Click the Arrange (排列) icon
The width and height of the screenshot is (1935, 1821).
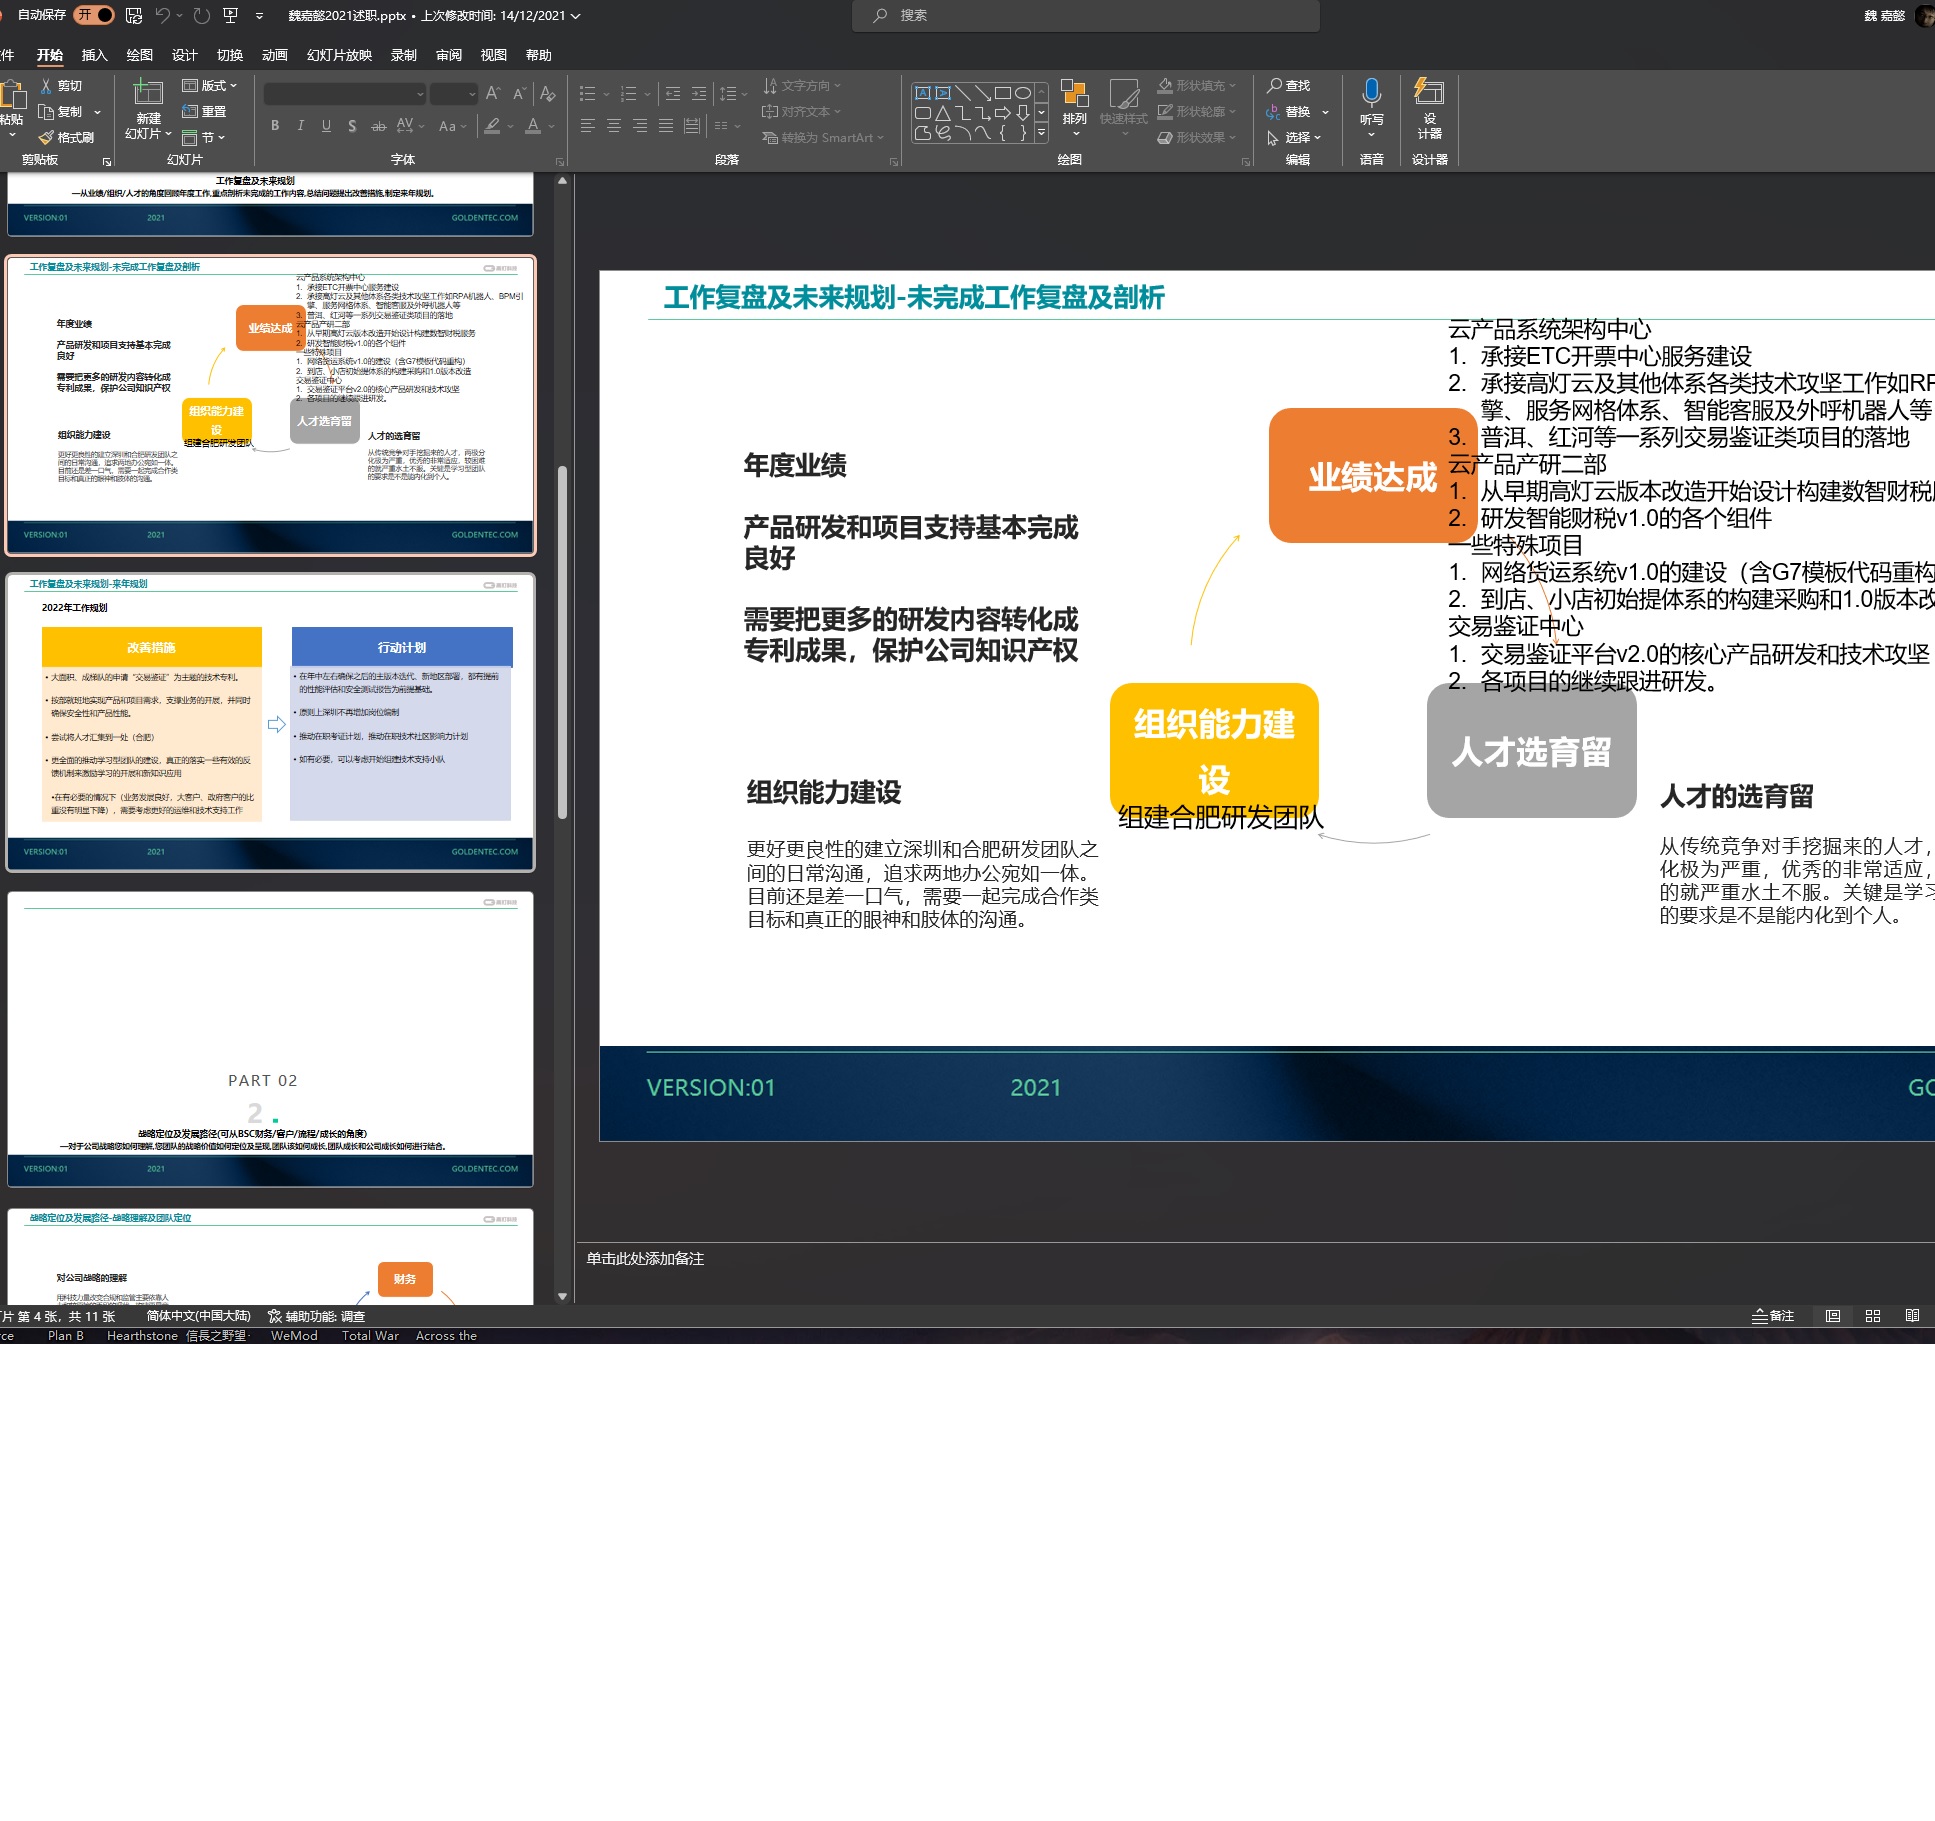click(1074, 94)
